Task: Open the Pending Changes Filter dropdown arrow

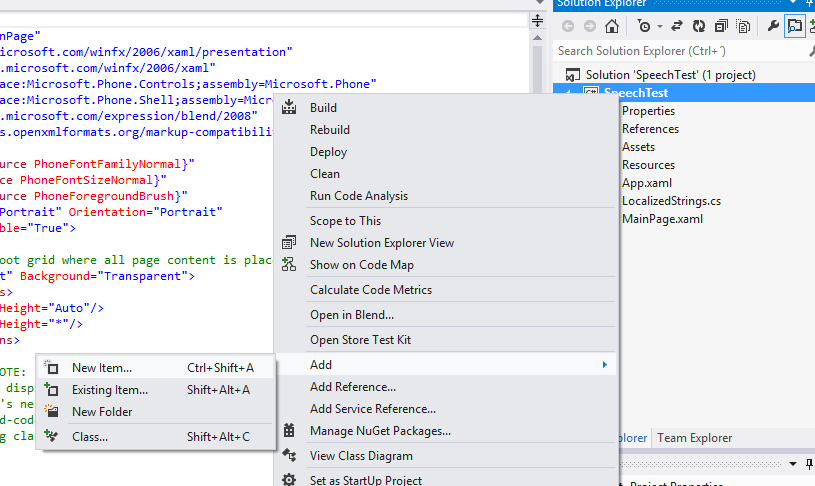Action: tap(660, 27)
